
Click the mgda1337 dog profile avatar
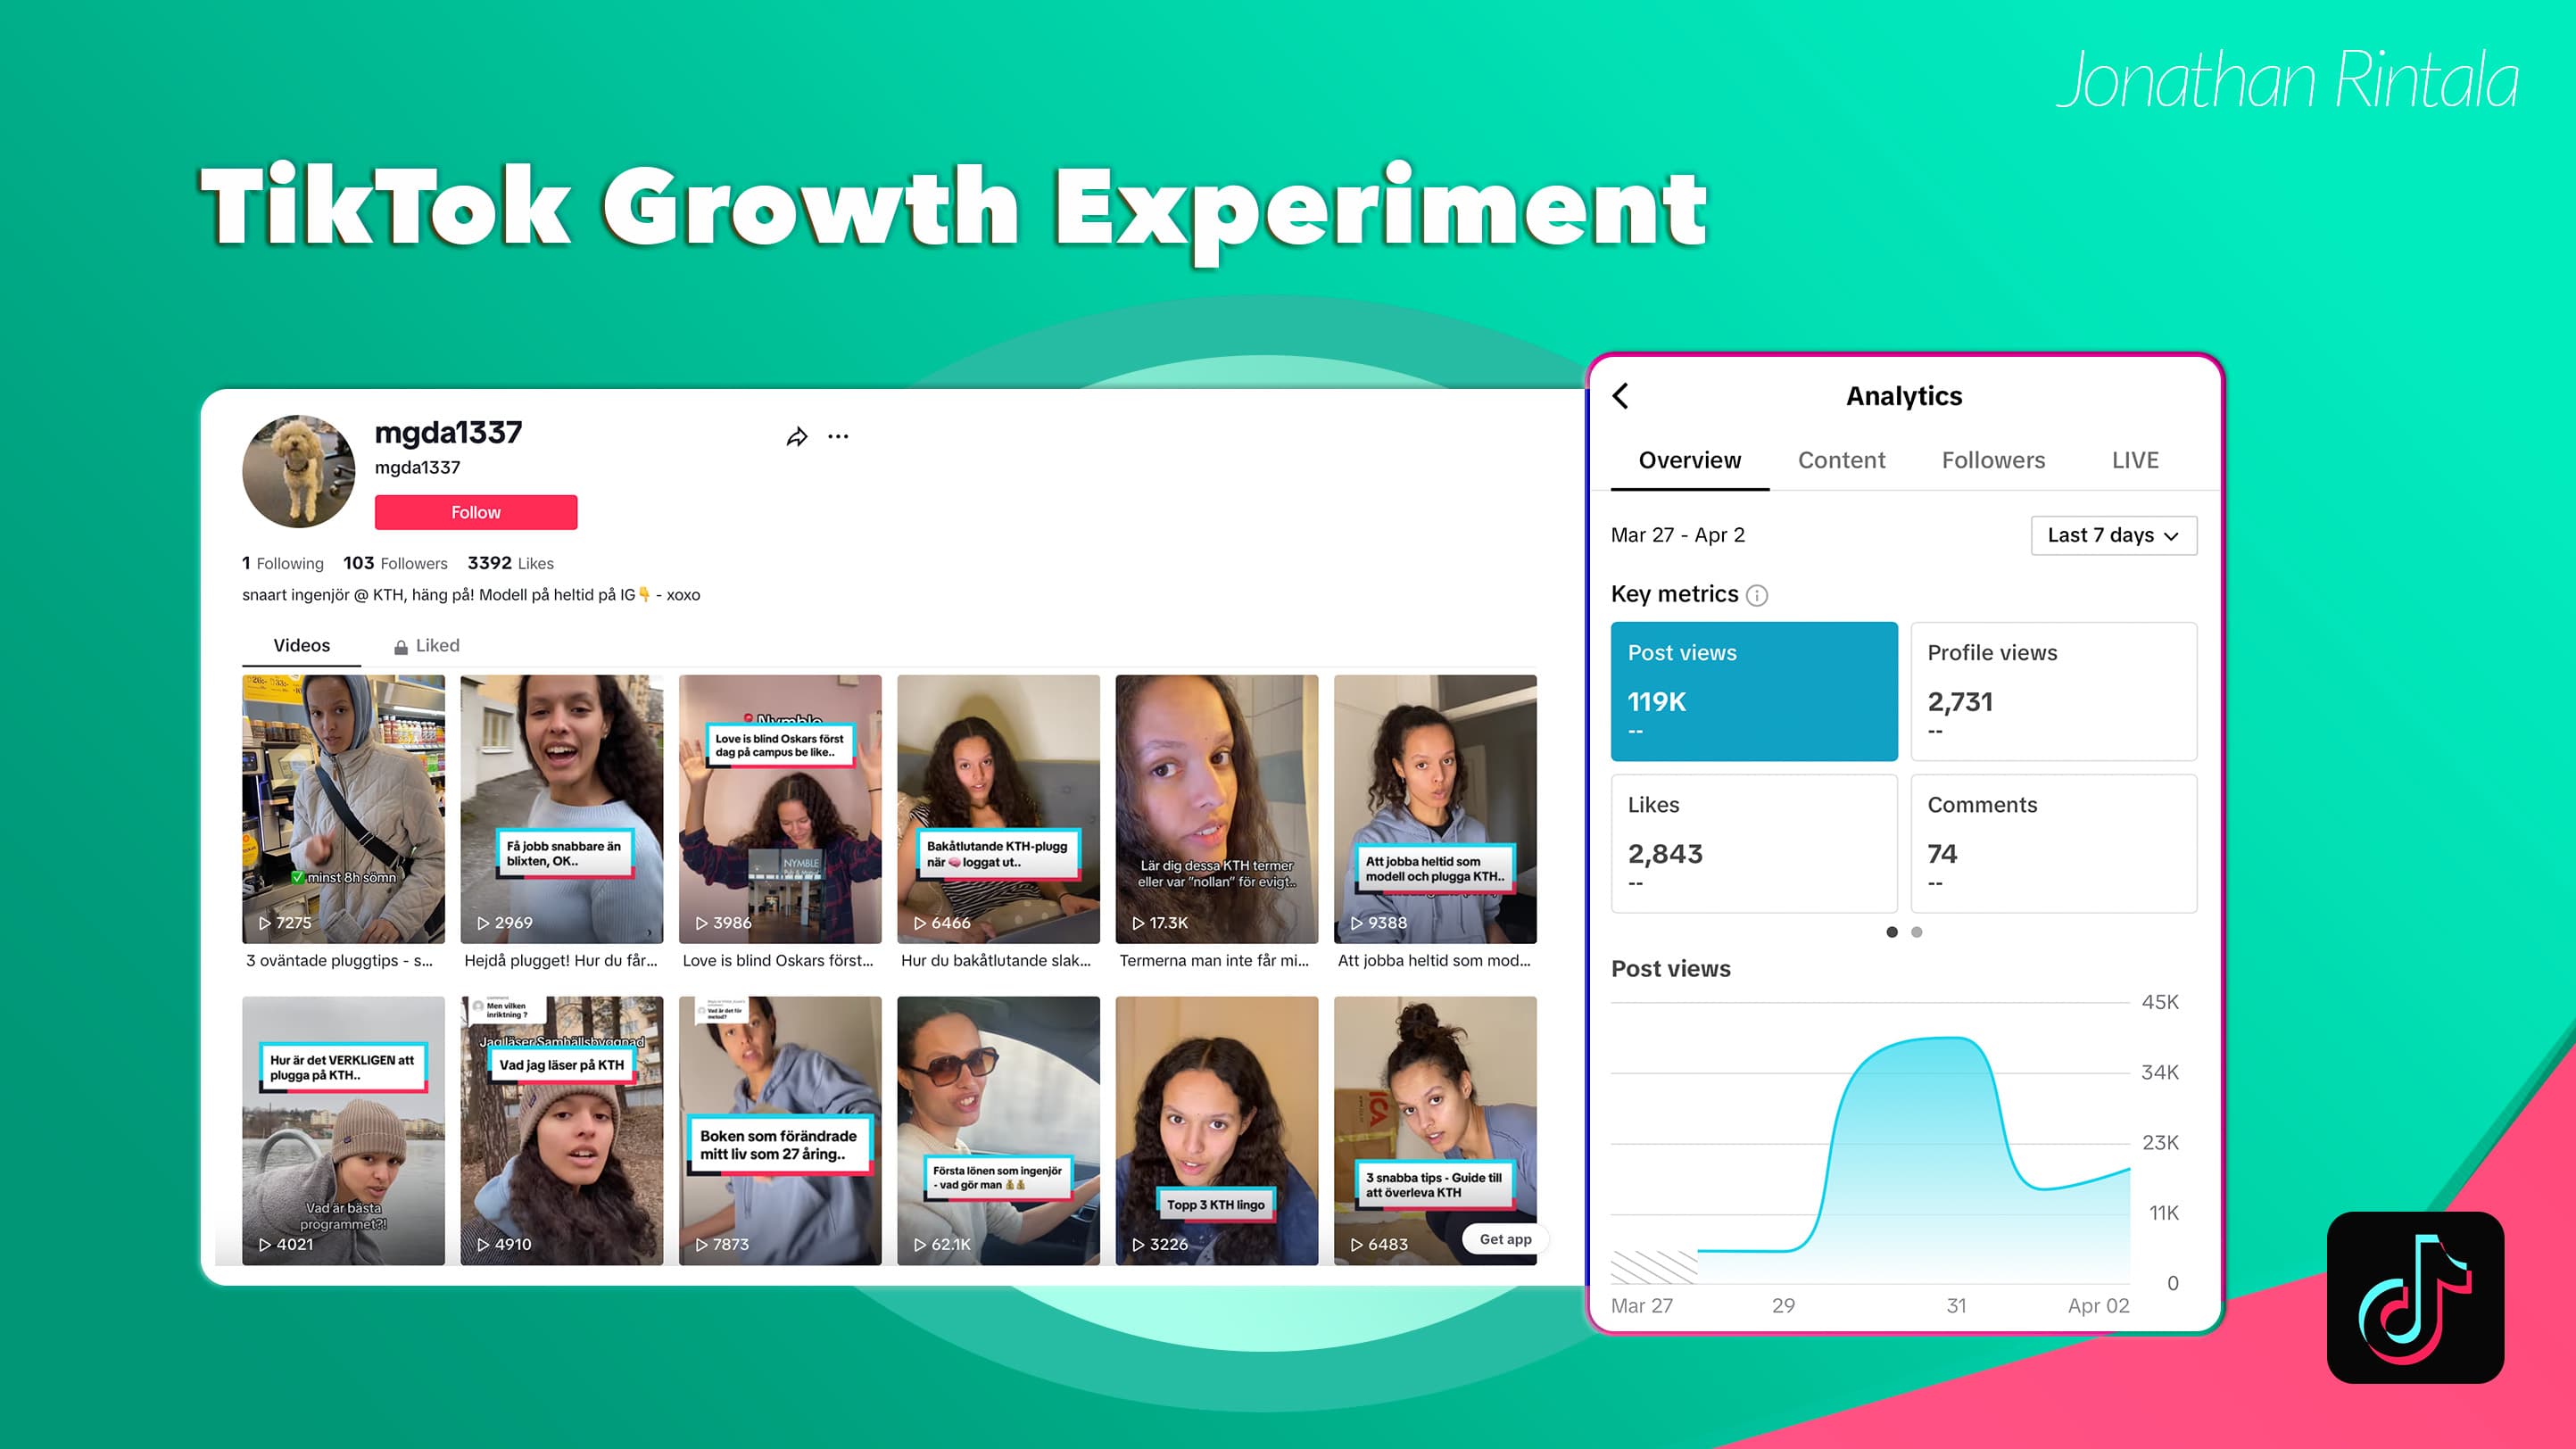tap(298, 472)
